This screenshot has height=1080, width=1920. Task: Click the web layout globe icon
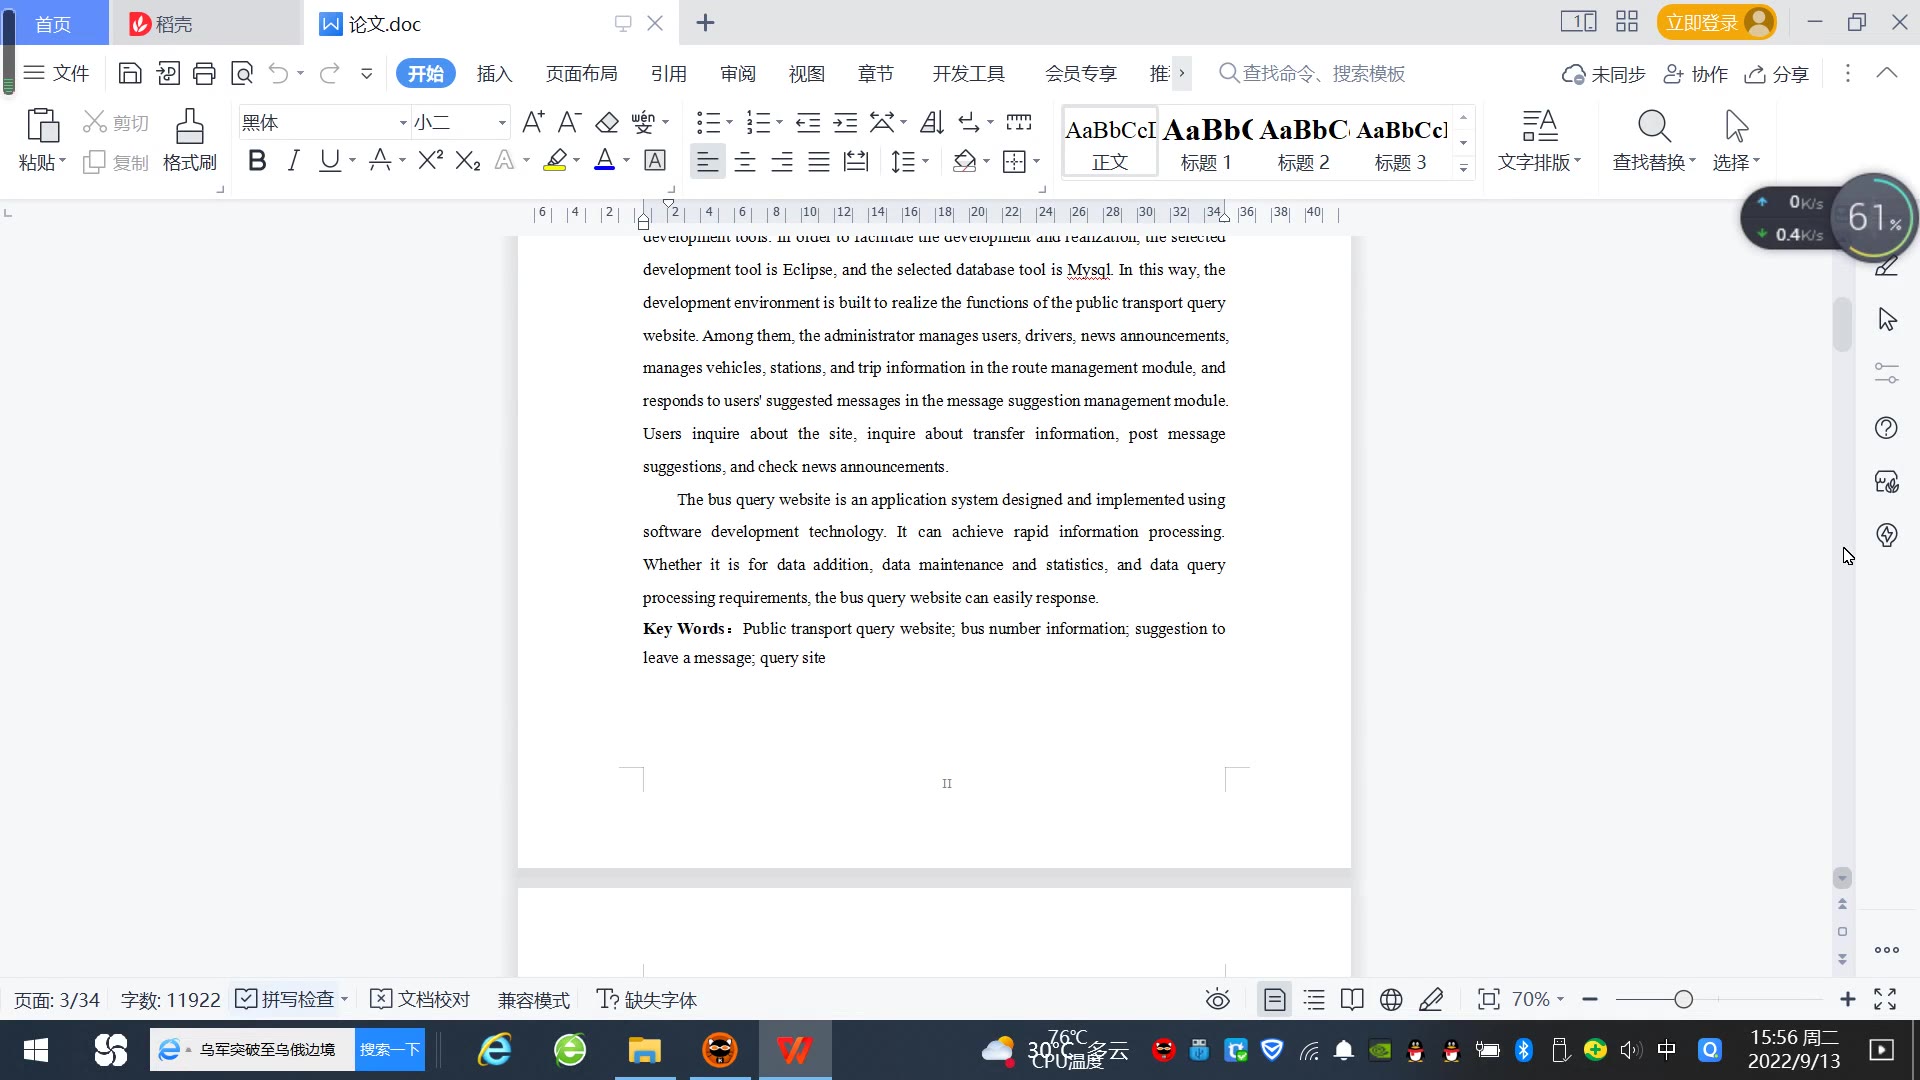click(x=1391, y=999)
